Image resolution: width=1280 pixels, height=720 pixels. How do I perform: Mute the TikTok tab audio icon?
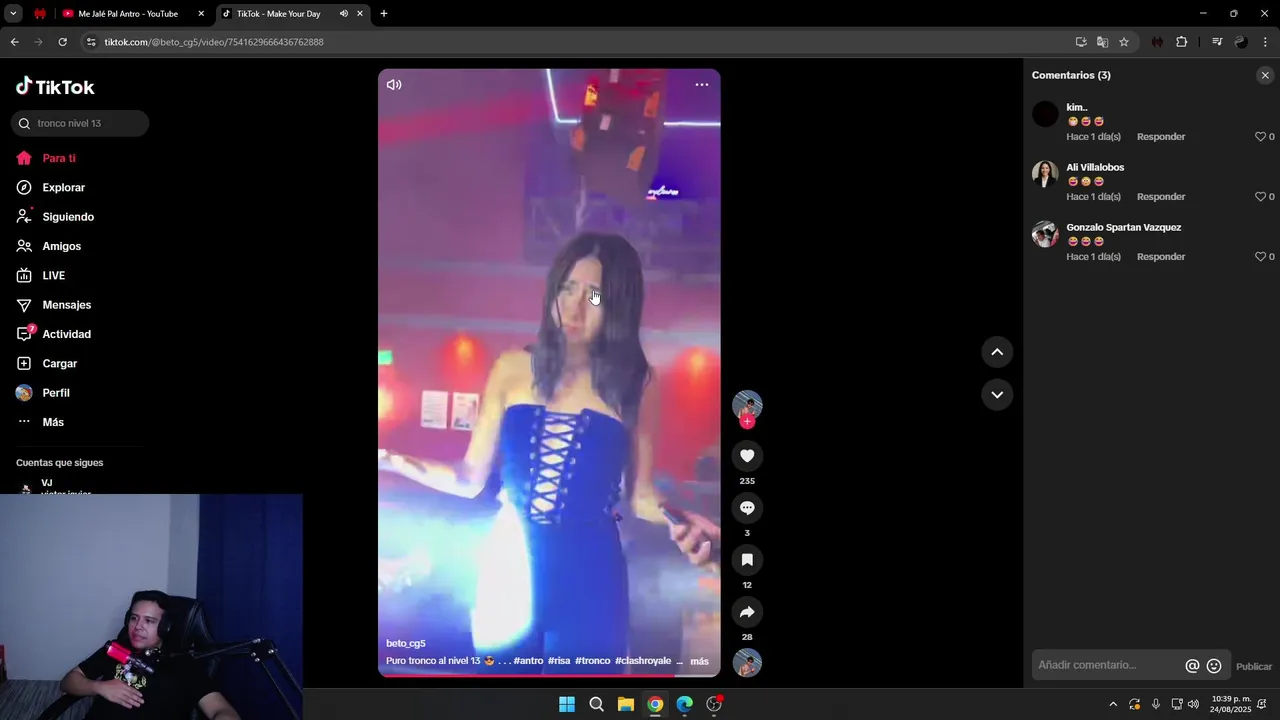coord(343,14)
